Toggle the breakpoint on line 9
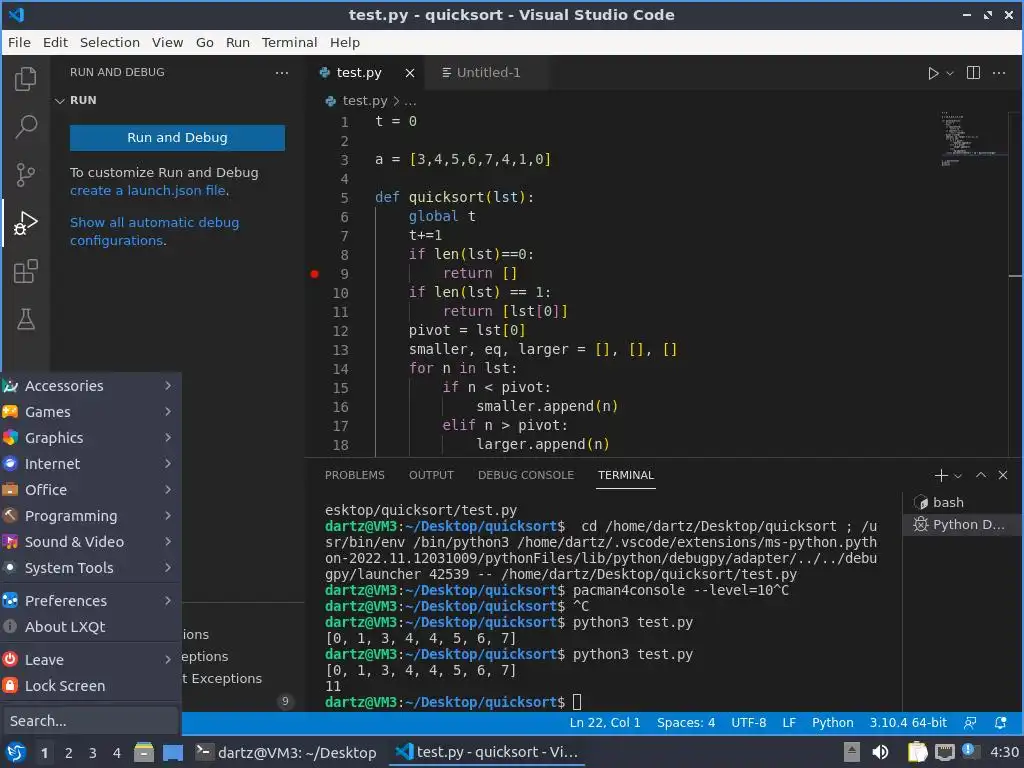This screenshot has width=1024, height=768. [x=314, y=274]
